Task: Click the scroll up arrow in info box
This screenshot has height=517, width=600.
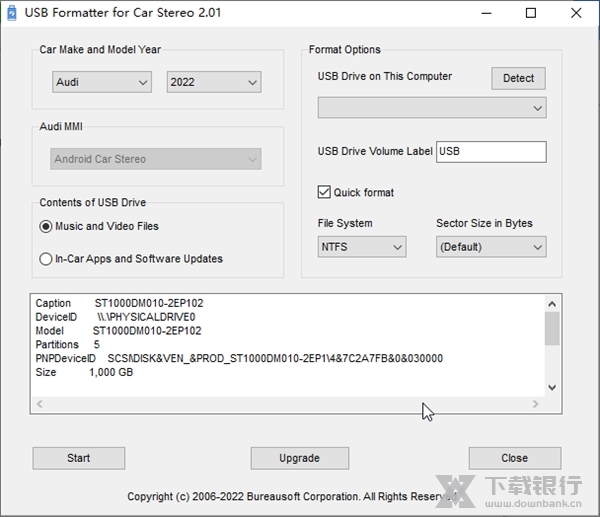Action: point(552,304)
